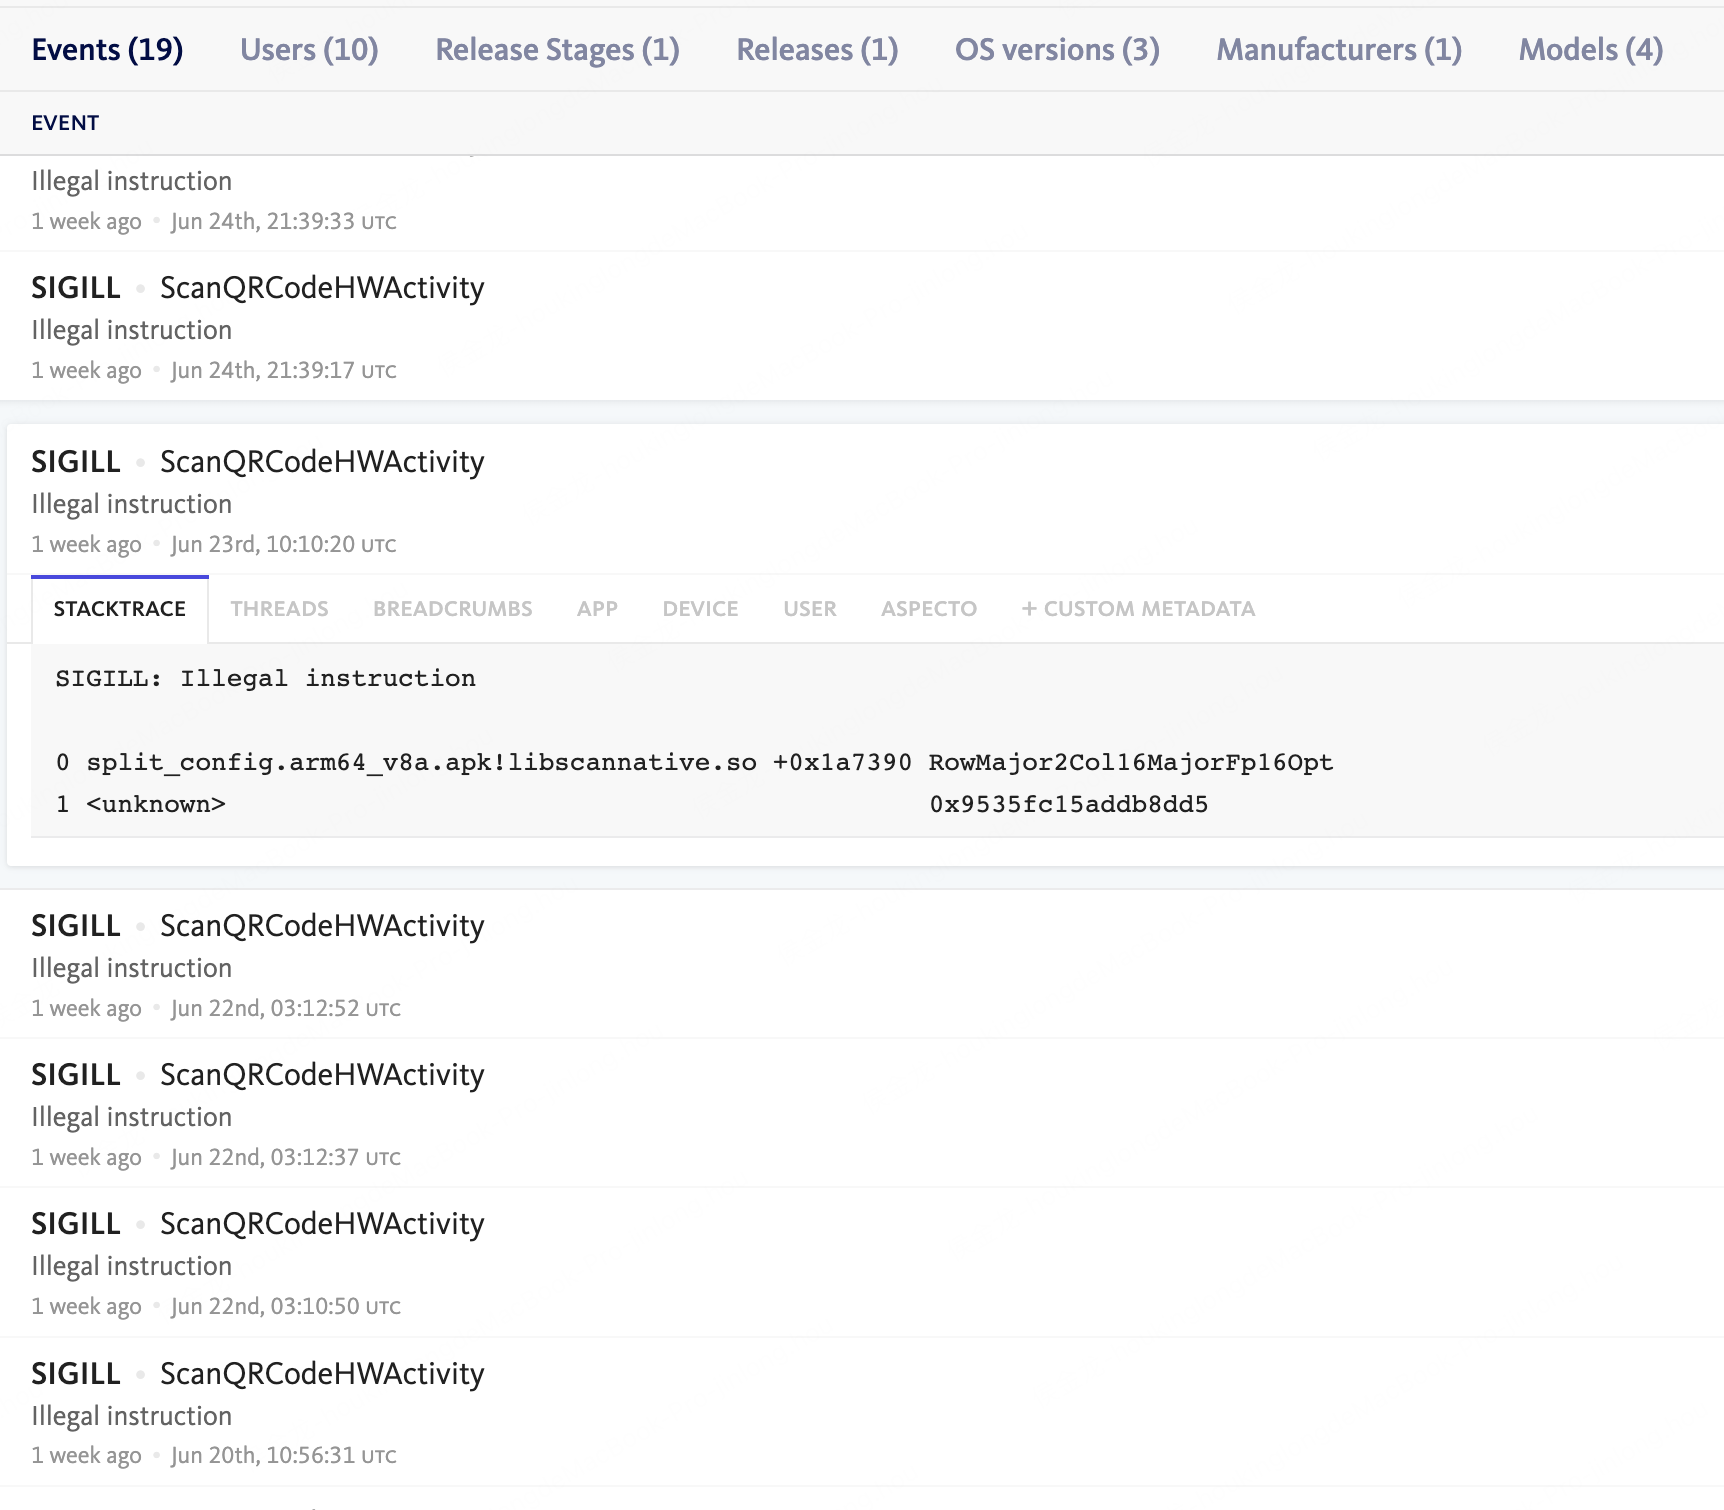1724x1510 pixels.
Task: Click + CUSTOM METADATA
Action: point(1138,609)
